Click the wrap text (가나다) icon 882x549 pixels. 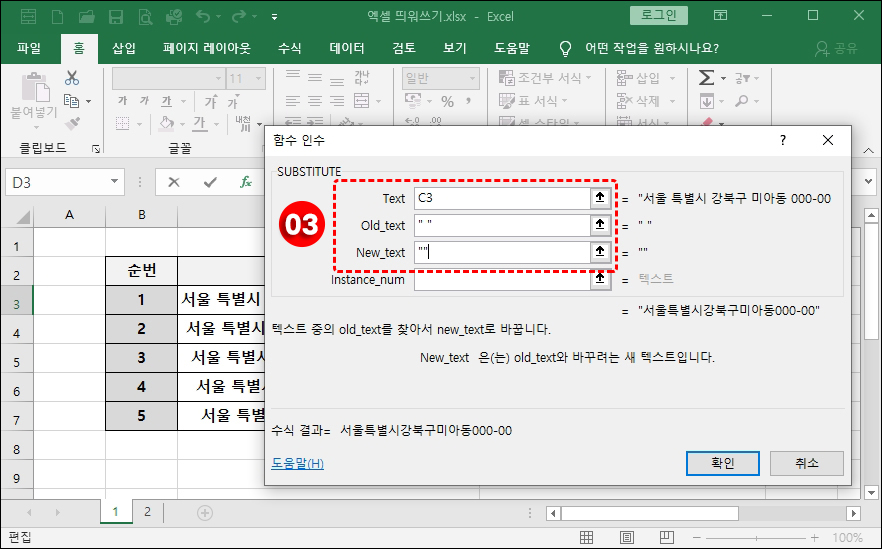pyautogui.click(x=361, y=78)
